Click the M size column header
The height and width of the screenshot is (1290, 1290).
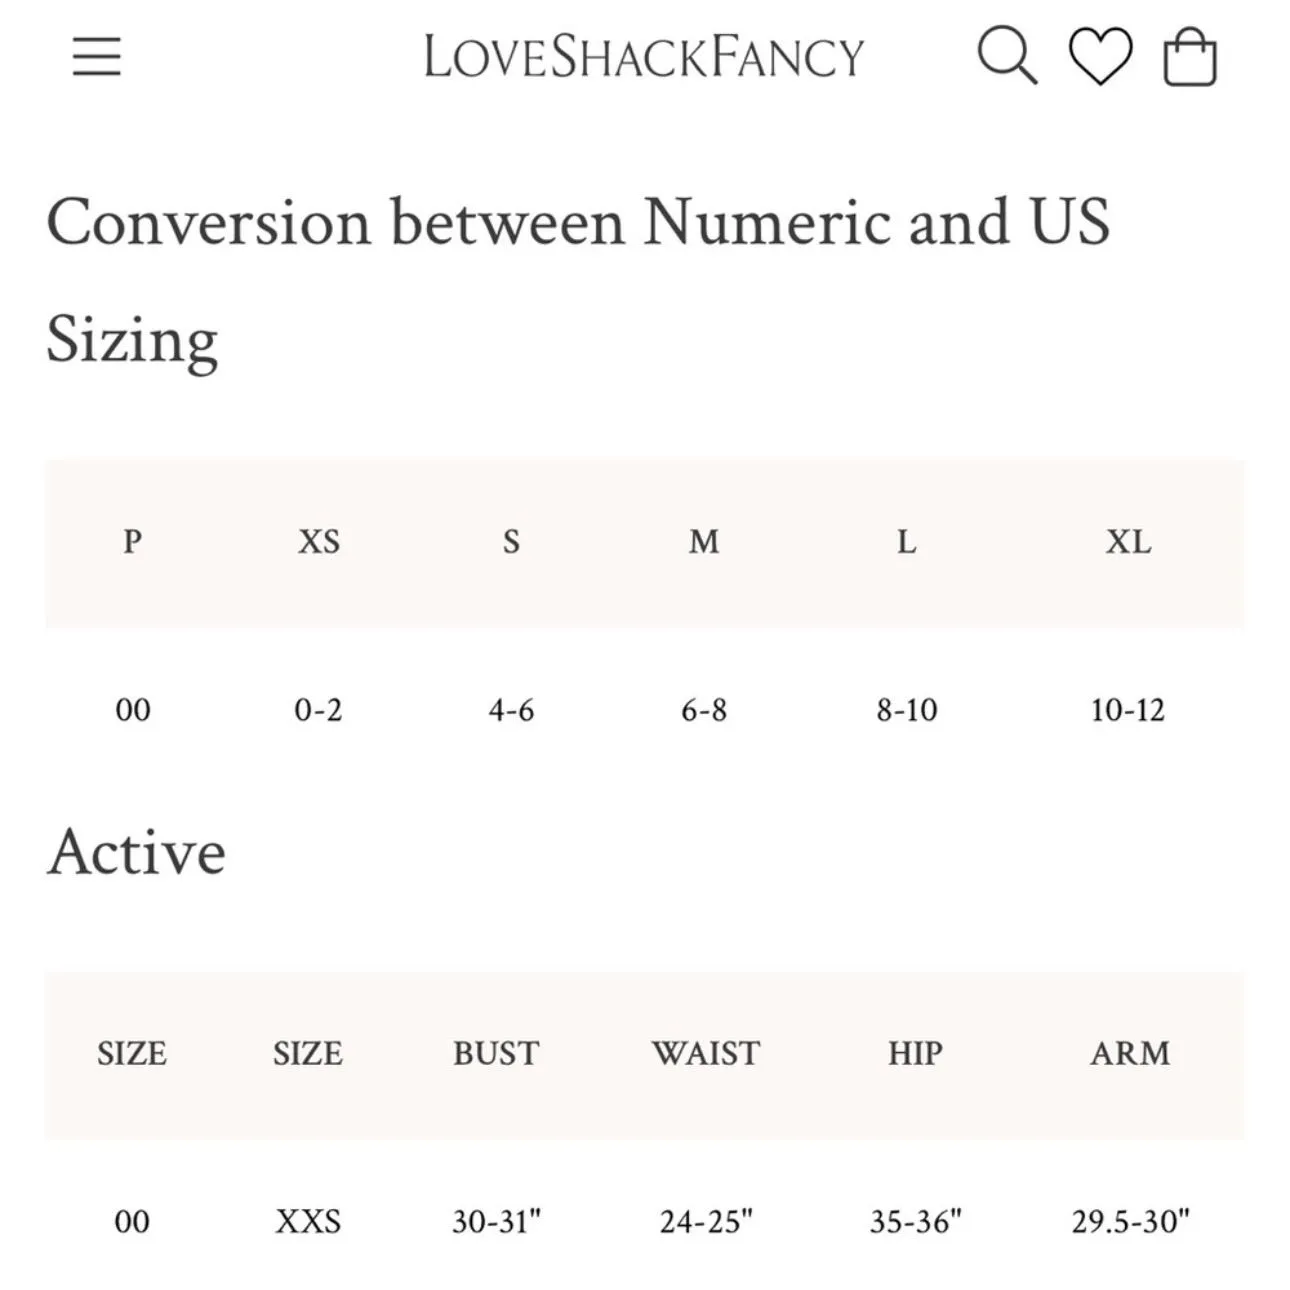704,542
